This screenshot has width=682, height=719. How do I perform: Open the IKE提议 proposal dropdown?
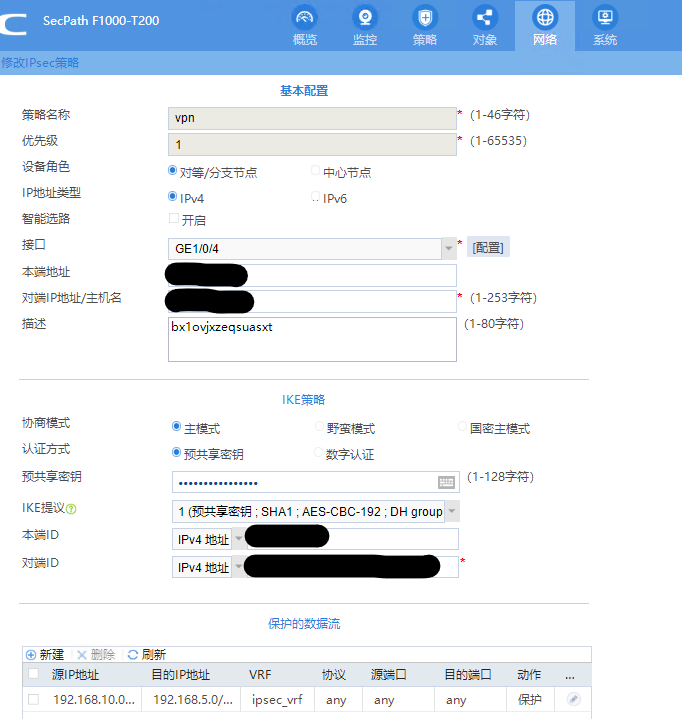click(x=452, y=511)
